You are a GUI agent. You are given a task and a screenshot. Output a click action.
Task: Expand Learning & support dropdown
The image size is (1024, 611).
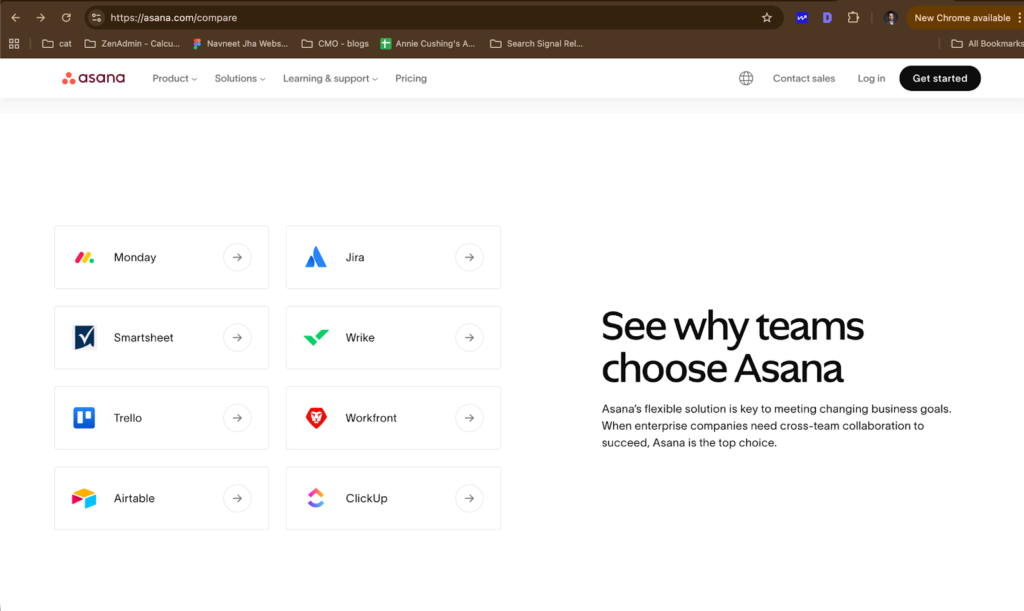(x=330, y=78)
